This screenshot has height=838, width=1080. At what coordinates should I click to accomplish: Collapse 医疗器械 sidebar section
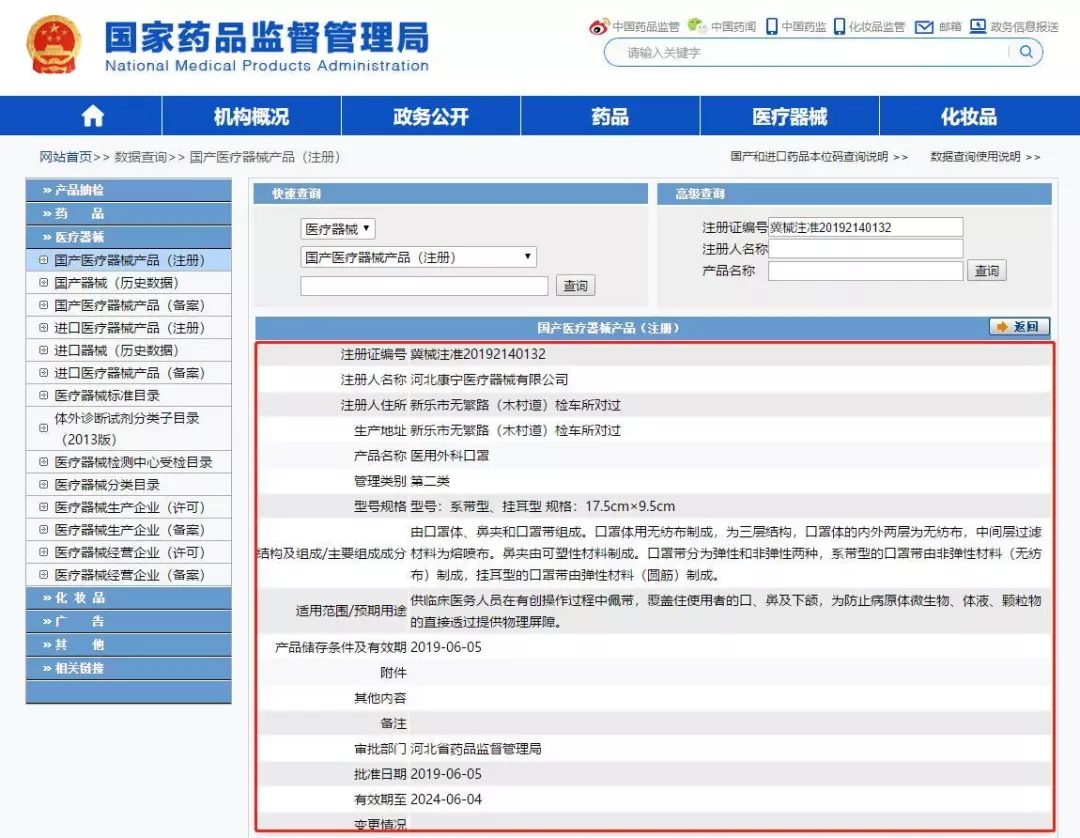coord(128,237)
